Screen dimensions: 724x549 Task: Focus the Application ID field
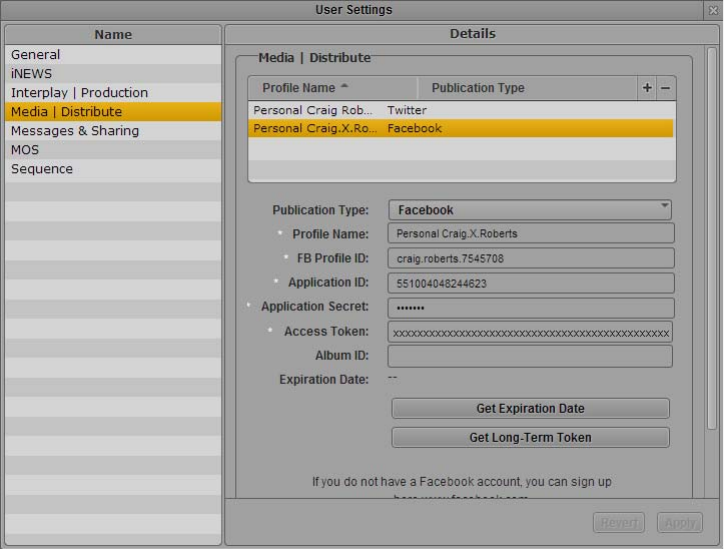[x=531, y=283]
